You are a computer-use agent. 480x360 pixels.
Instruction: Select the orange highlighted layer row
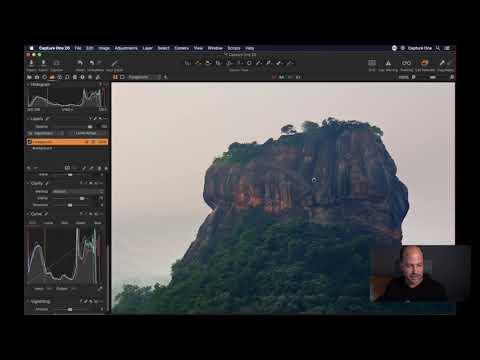coord(67,142)
